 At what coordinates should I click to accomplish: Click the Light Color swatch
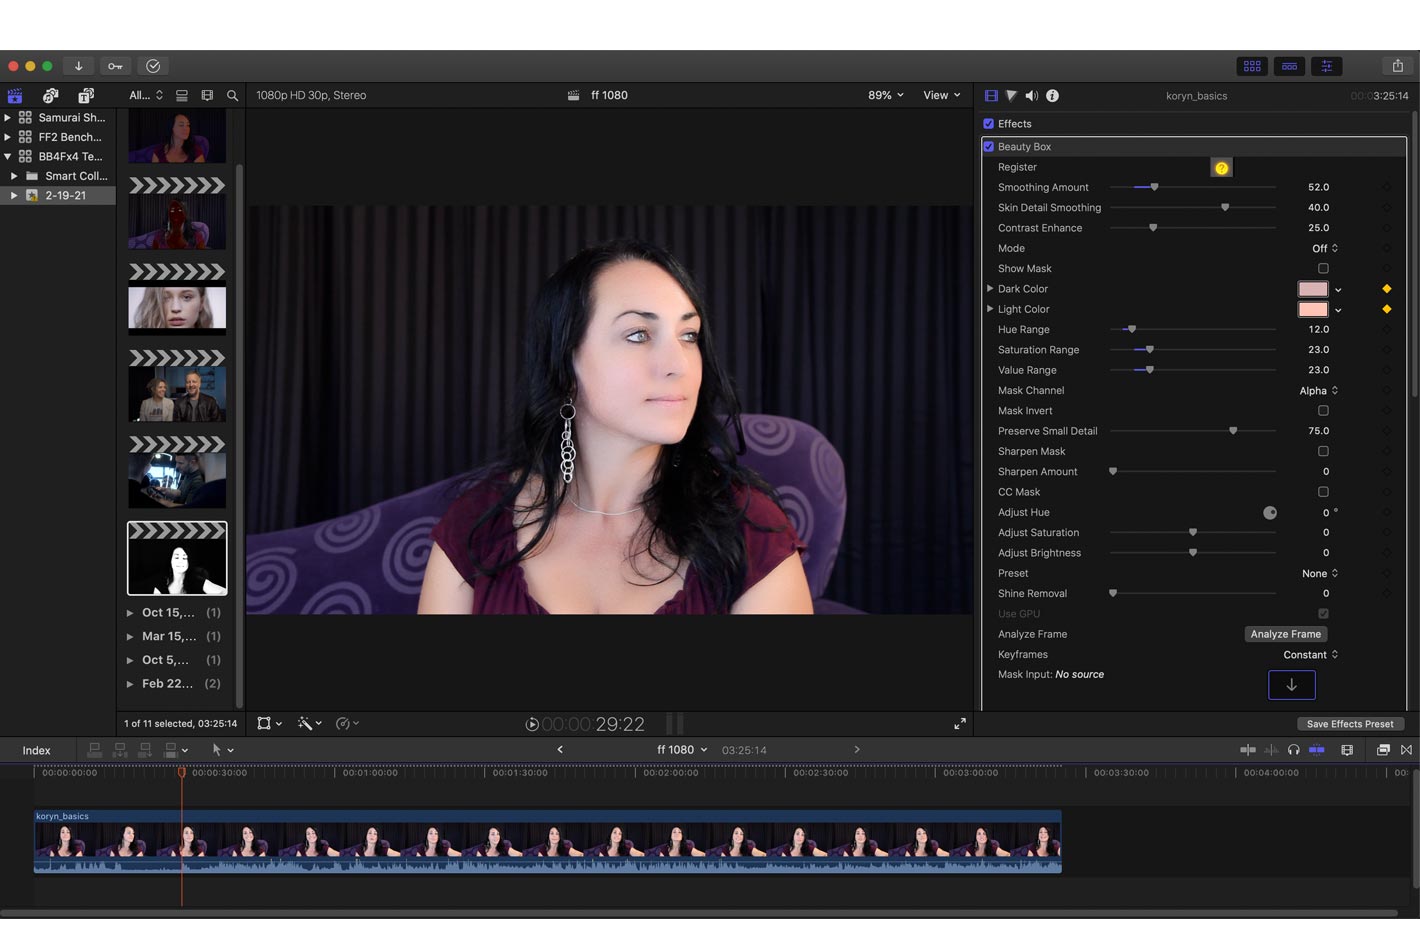tap(1312, 310)
